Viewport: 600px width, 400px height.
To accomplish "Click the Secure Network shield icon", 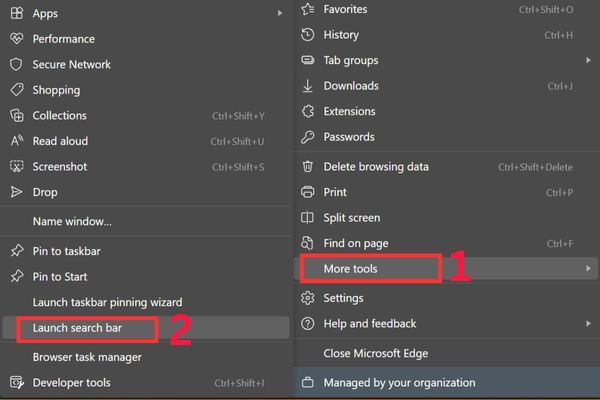I will (x=16, y=64).
